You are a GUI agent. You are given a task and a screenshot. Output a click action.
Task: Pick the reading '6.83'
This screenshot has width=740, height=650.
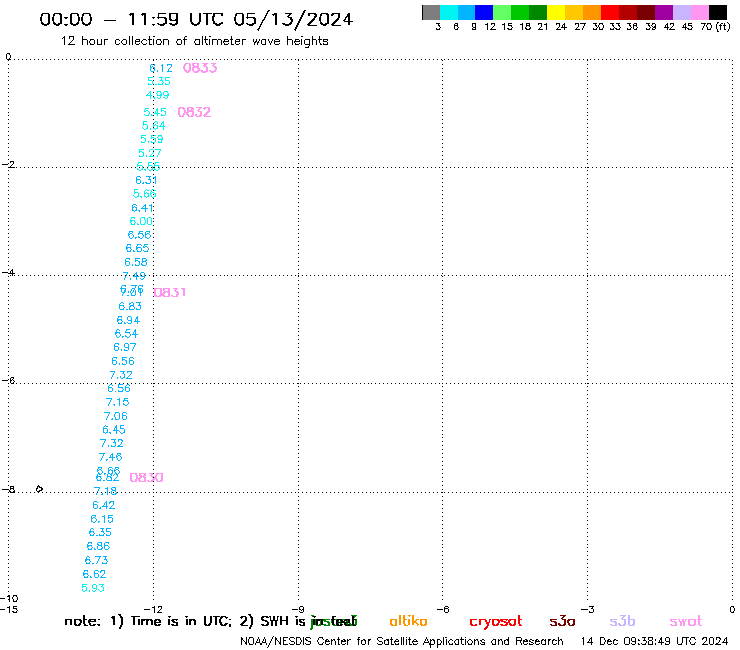[x=130, y=306]
